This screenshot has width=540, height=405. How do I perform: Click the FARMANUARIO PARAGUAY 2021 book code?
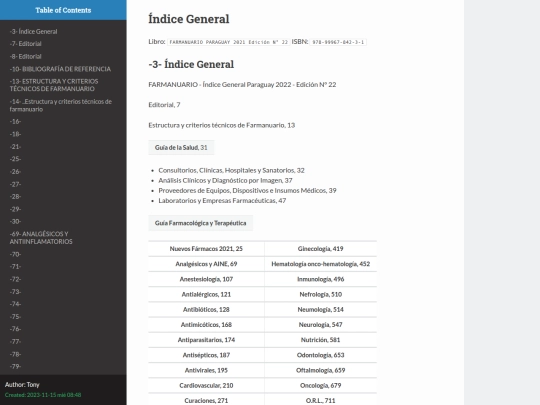pyautogui.click(x=229, y=42)
